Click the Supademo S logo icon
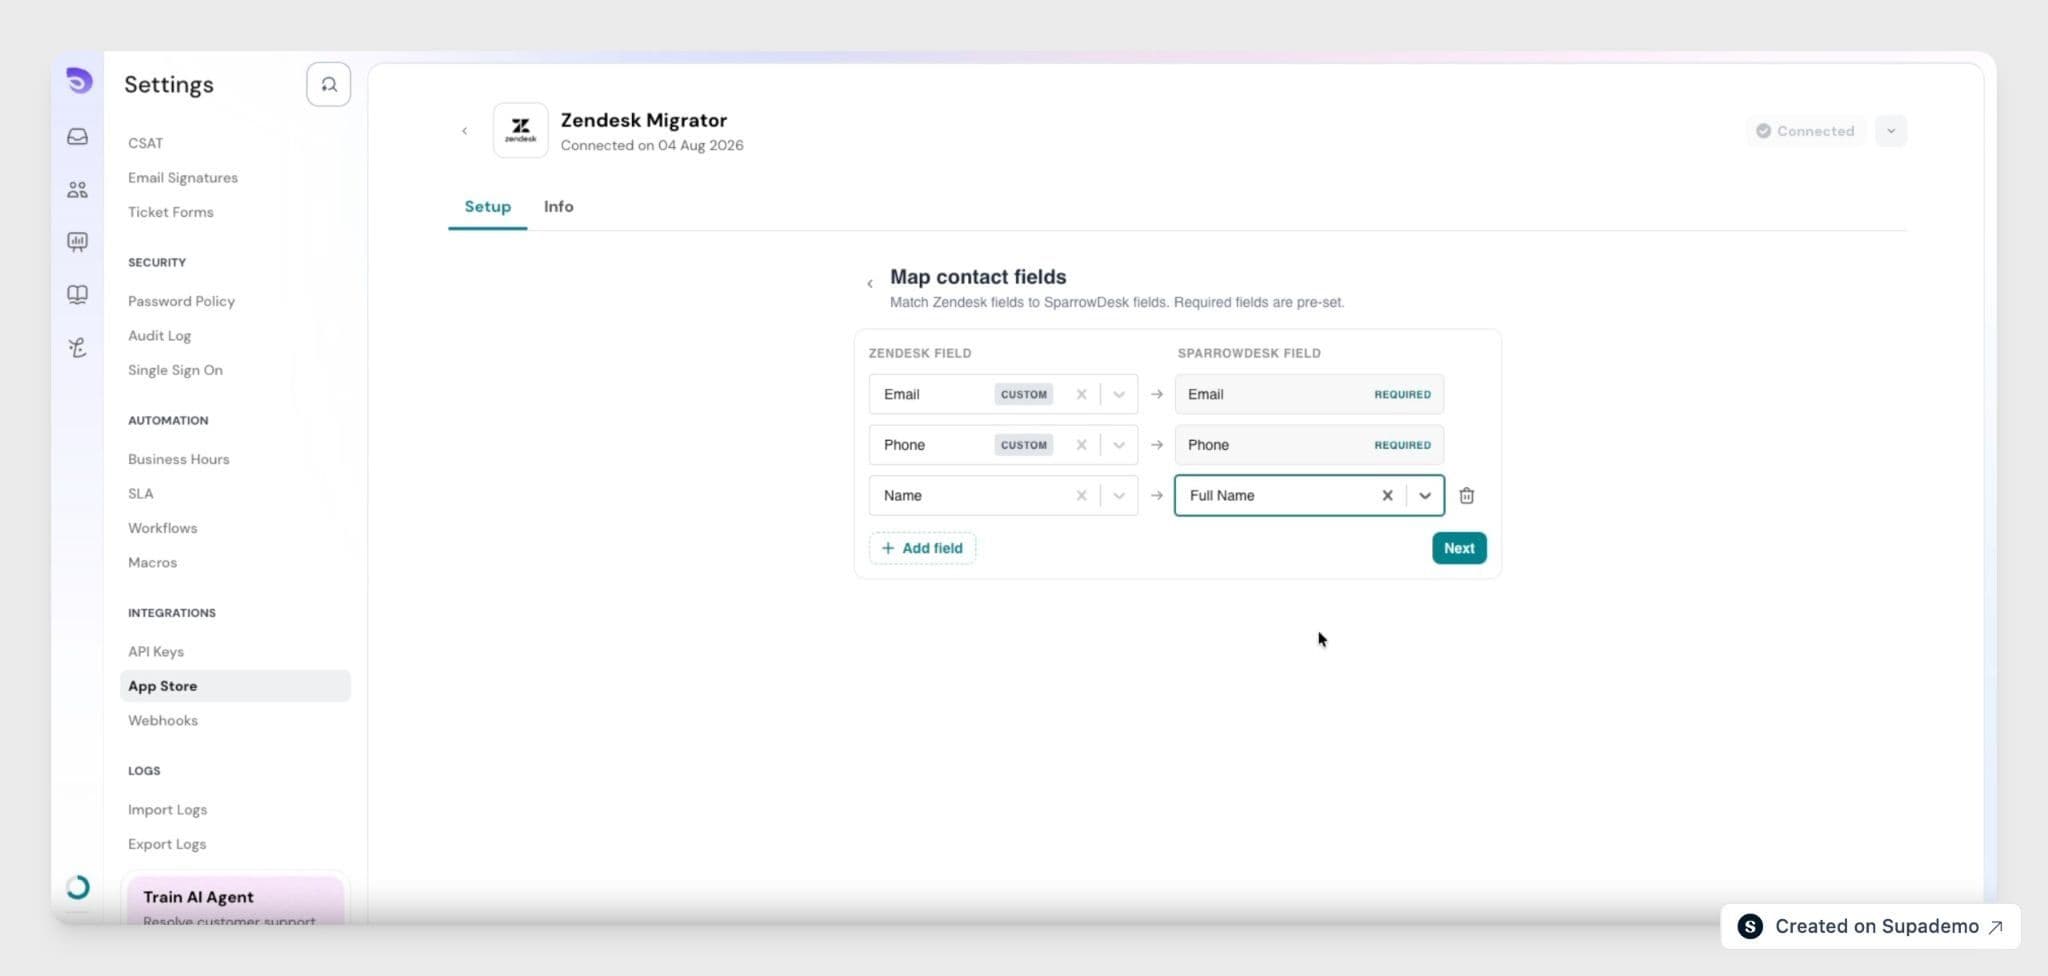Viewport: 2048px width, 976px height. pyautogui.click(x=1750, y=927)
